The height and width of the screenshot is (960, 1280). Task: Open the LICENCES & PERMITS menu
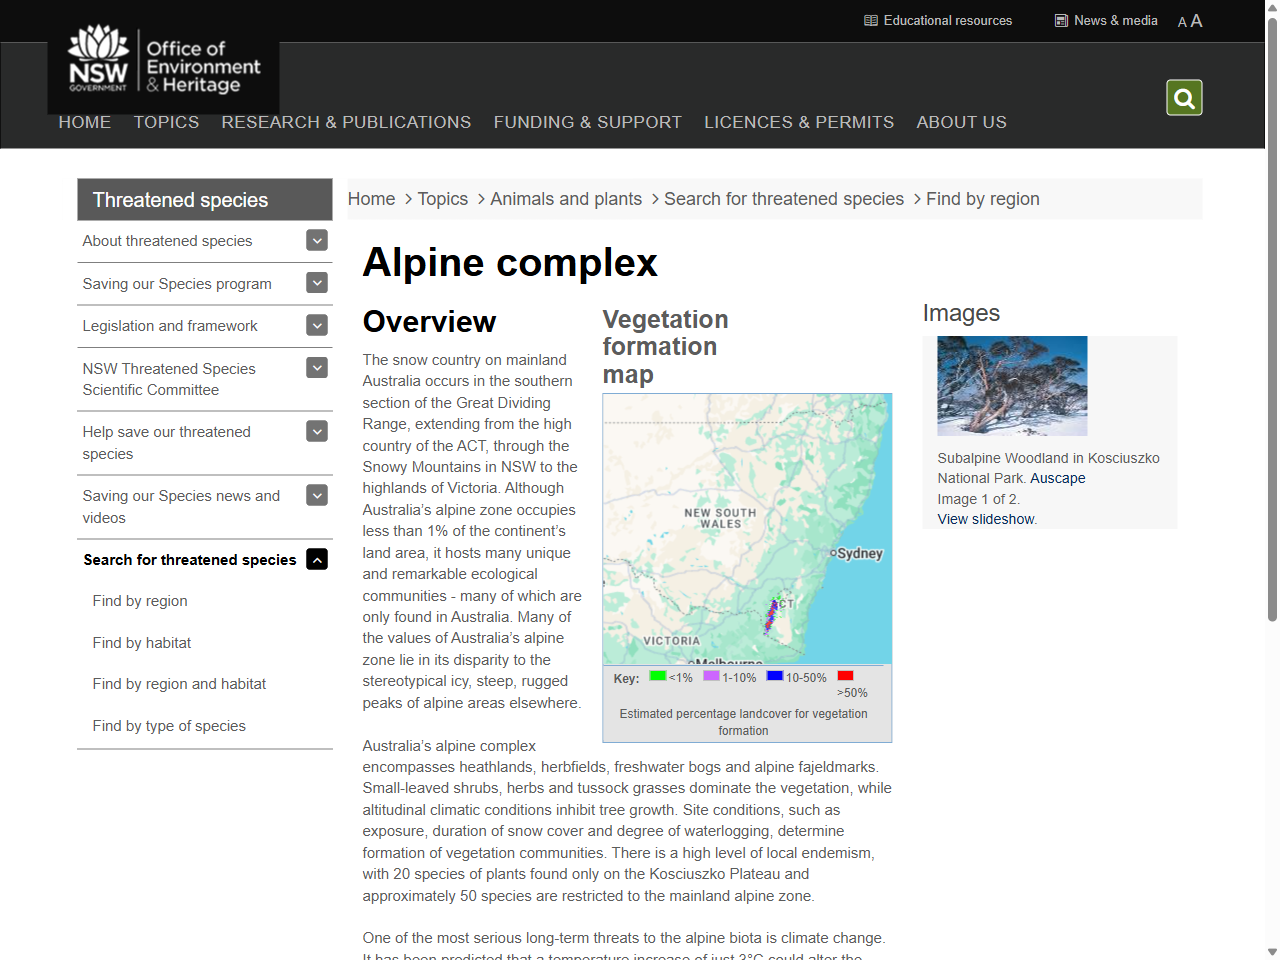pyautogui.click(x=799, y=122)
